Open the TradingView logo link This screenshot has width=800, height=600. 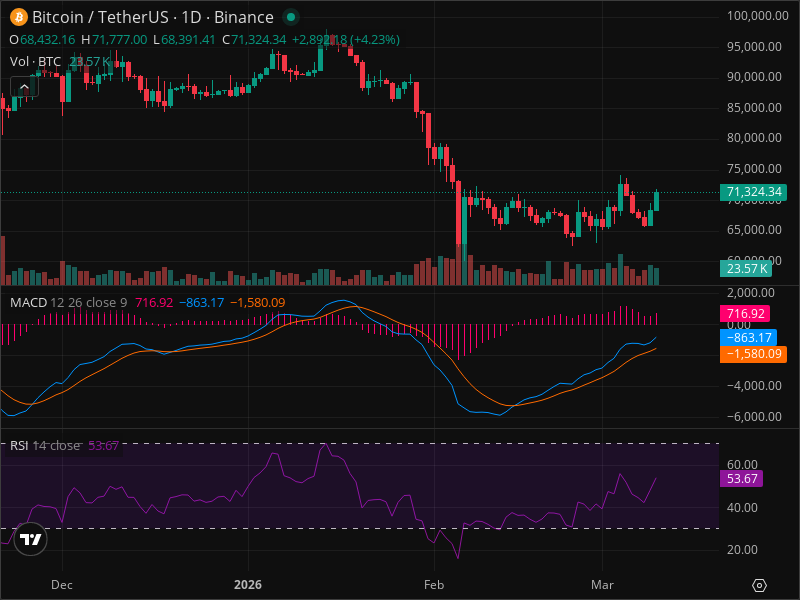(31, 539)
